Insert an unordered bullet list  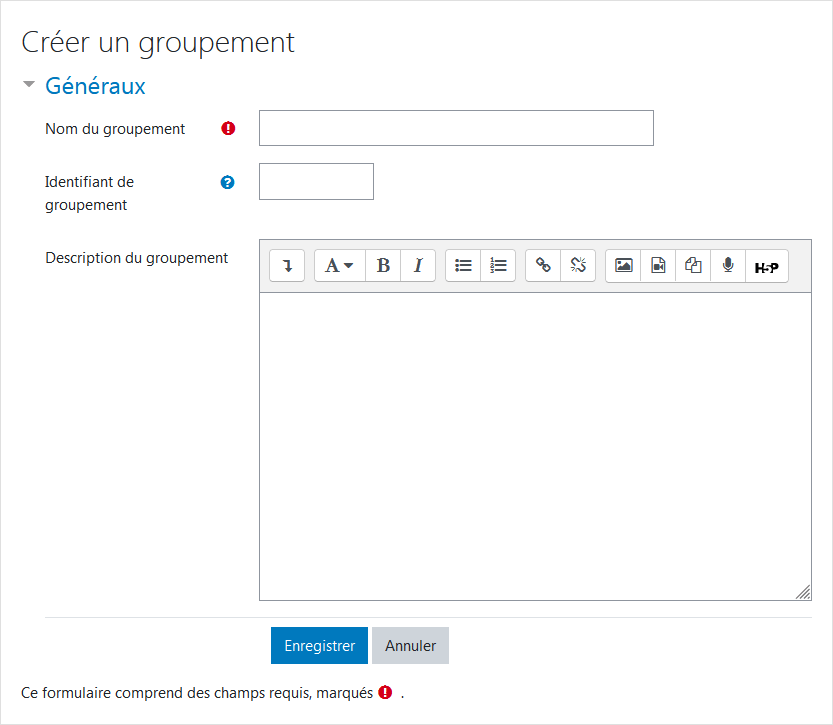(463, 266)
